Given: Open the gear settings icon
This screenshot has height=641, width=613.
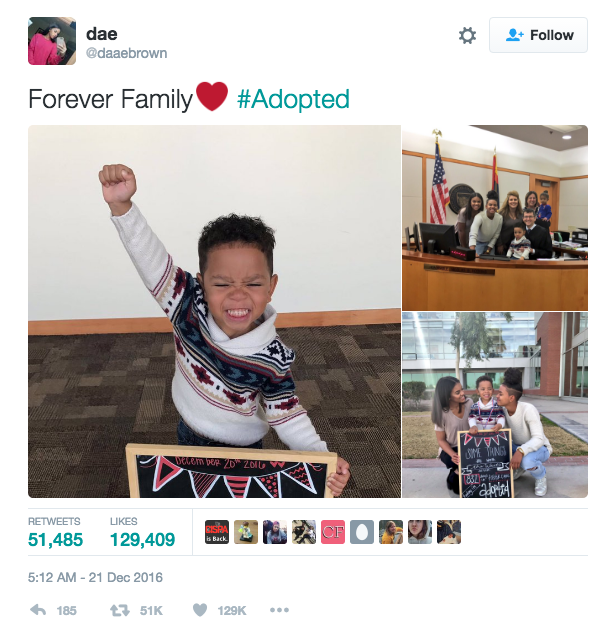Looking at the screenshot, I should click(467, 36).
